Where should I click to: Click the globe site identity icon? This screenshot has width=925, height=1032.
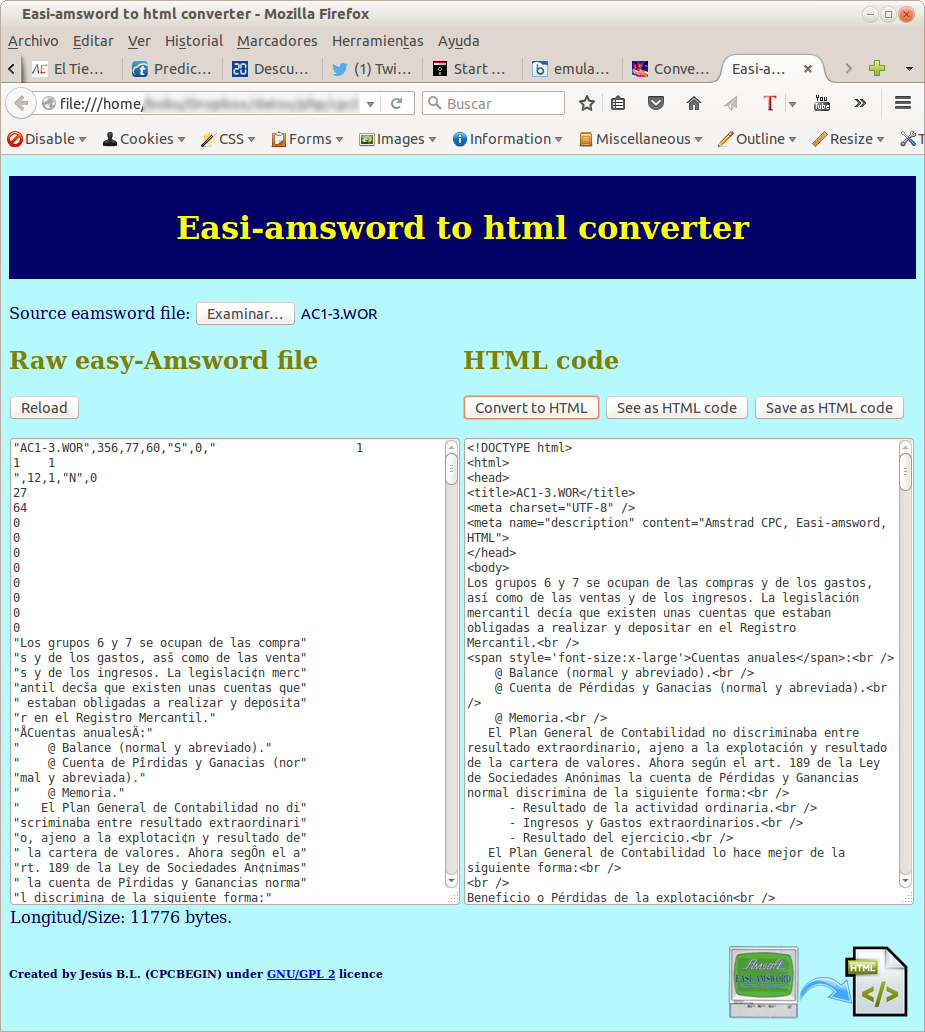pyautogui.click(x=49, y=103)
